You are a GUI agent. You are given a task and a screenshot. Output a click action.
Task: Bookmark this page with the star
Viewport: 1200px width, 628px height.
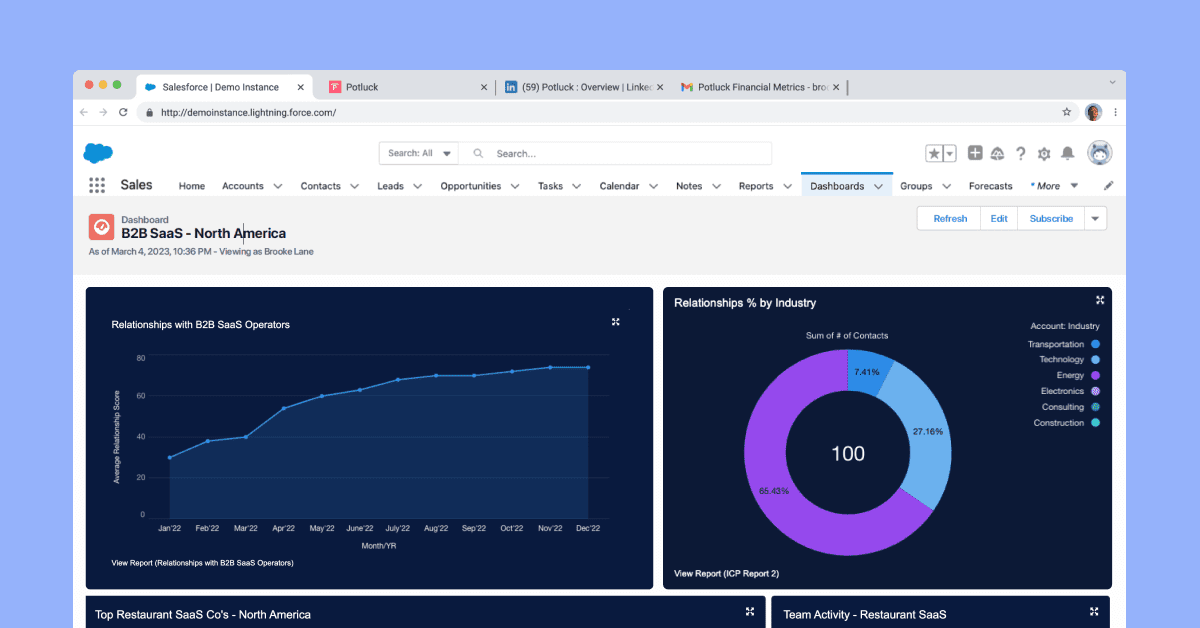pyautogui.click(x=1067, y=112)
